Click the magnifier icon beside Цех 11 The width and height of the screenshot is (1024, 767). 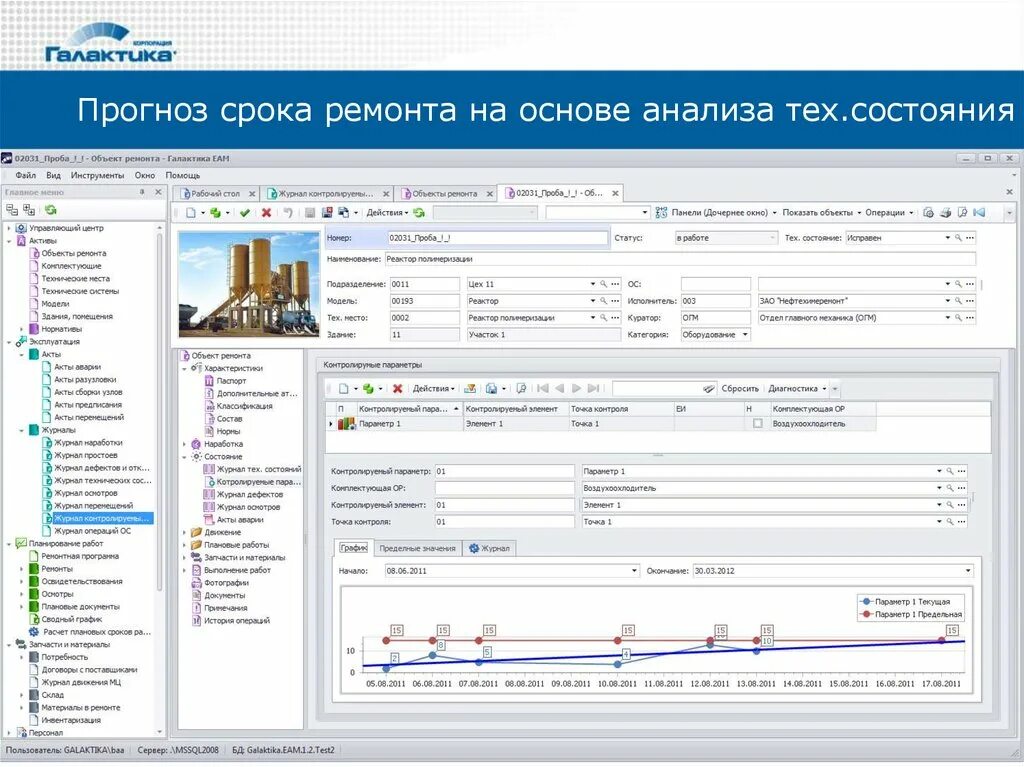coord(603,284)
